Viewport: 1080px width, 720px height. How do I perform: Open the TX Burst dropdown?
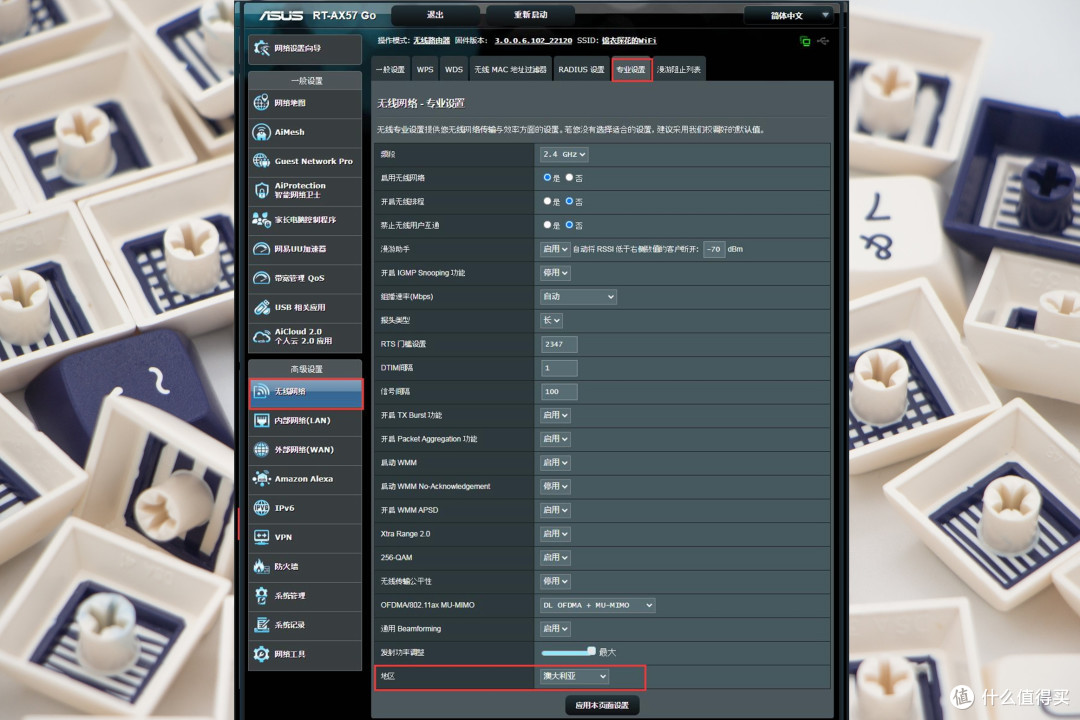(x=554, y=415)
